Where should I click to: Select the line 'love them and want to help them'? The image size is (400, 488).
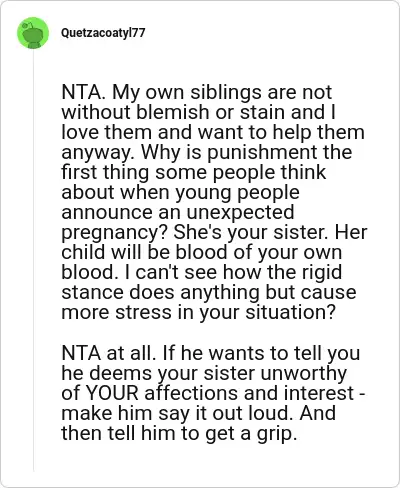point(213,132)
